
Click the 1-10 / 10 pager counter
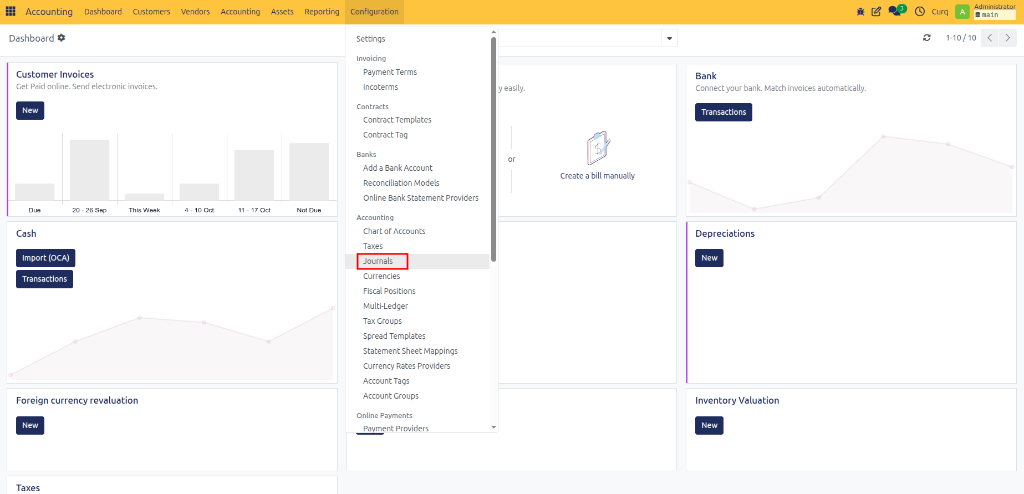pyautogui.click(x=961, y=38)
